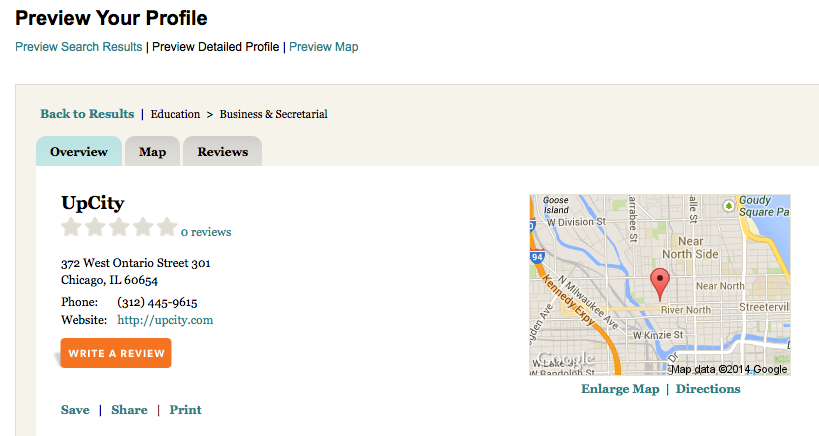
Task: Switch to the Overview tab
Action: [x=78, y=152]
